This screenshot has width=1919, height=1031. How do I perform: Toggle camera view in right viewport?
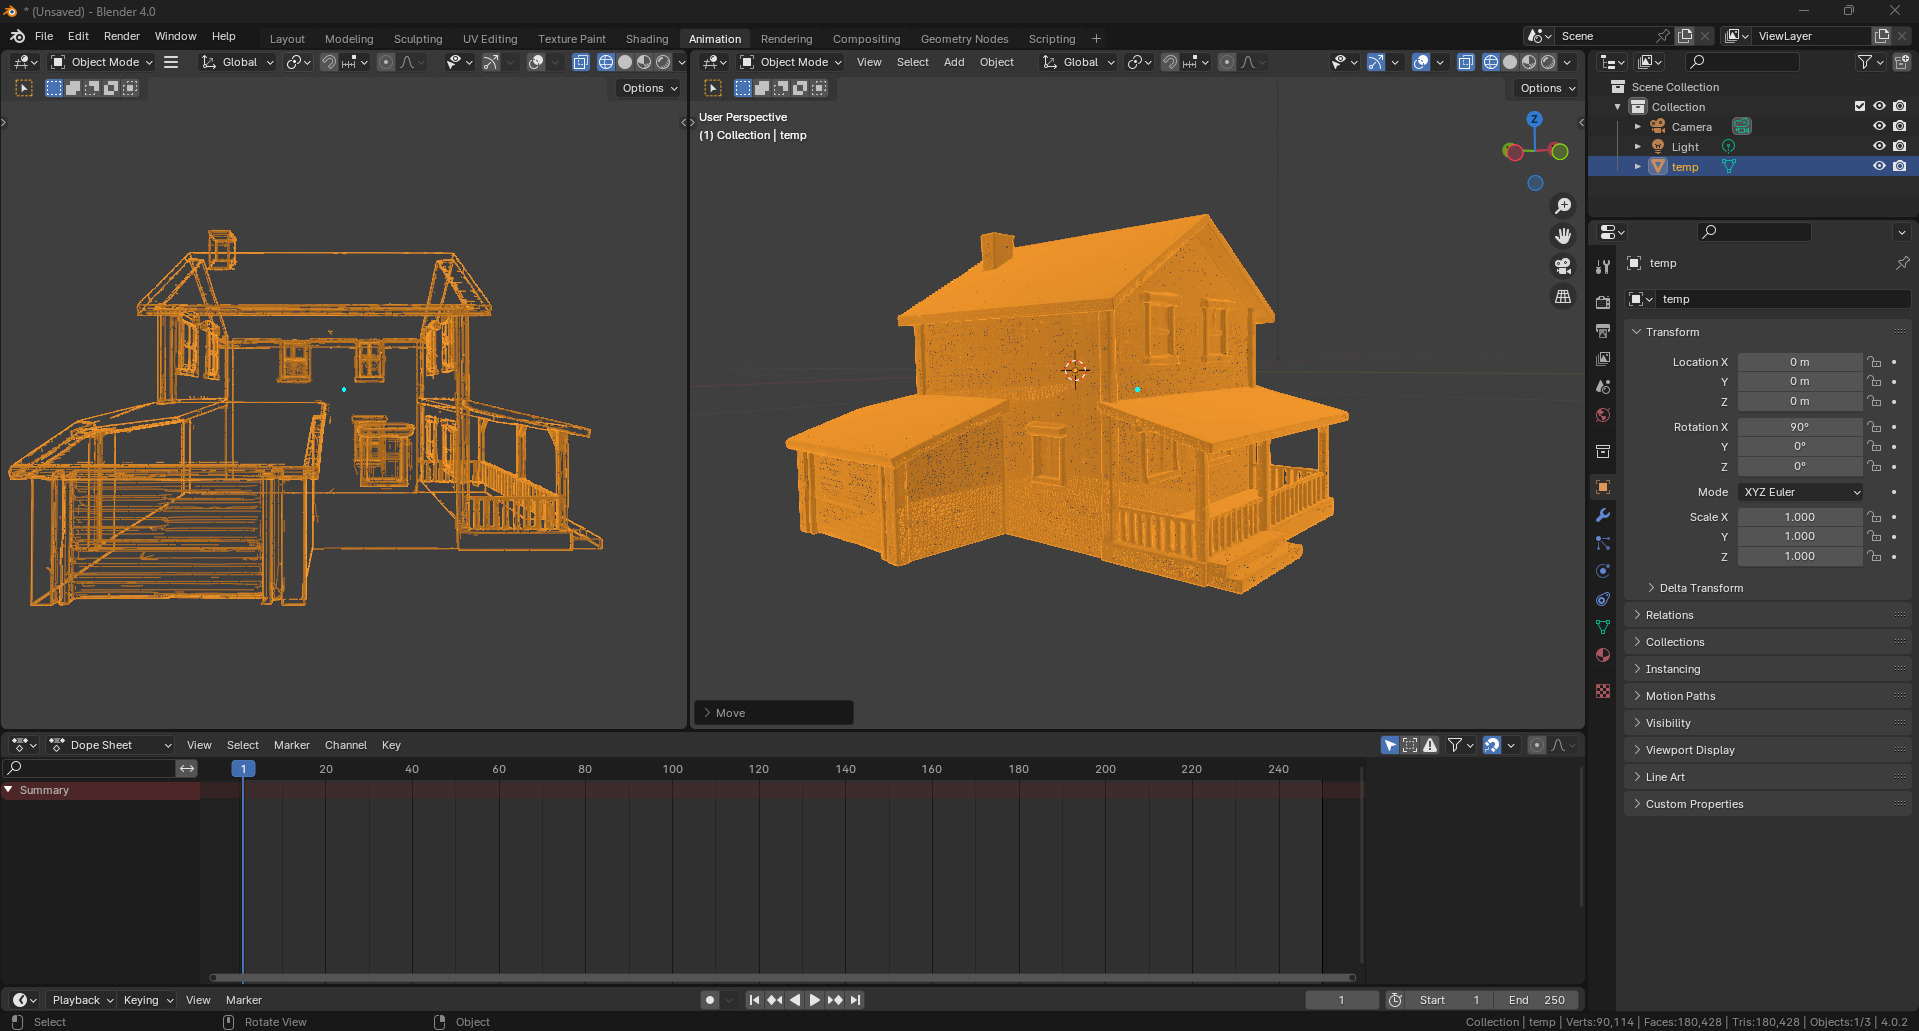[x=1563, y=266]
